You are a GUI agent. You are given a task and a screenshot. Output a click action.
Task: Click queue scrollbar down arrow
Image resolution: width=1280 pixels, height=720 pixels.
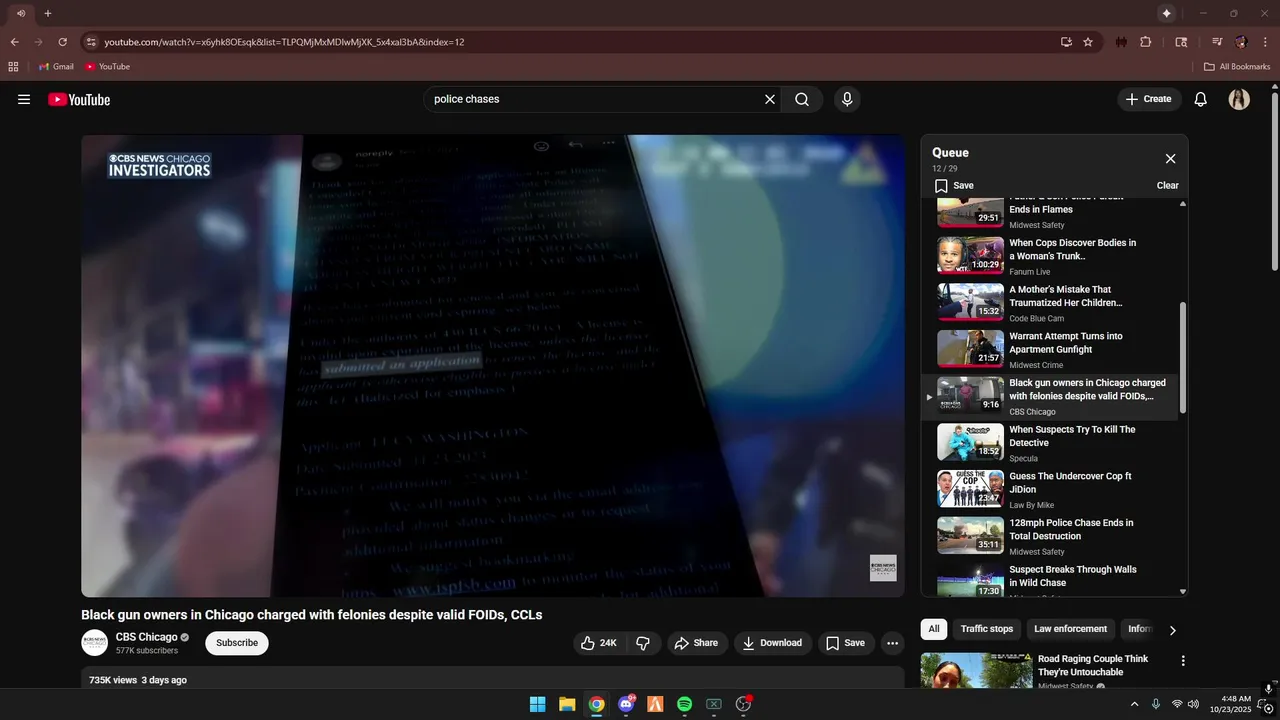1183,591
